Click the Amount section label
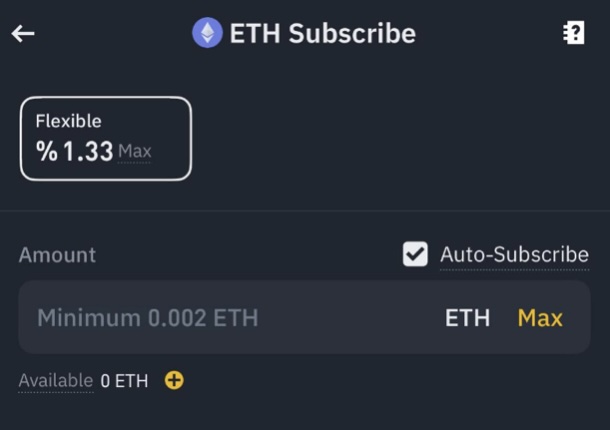610x430 pixels. [x=57, y=255]
